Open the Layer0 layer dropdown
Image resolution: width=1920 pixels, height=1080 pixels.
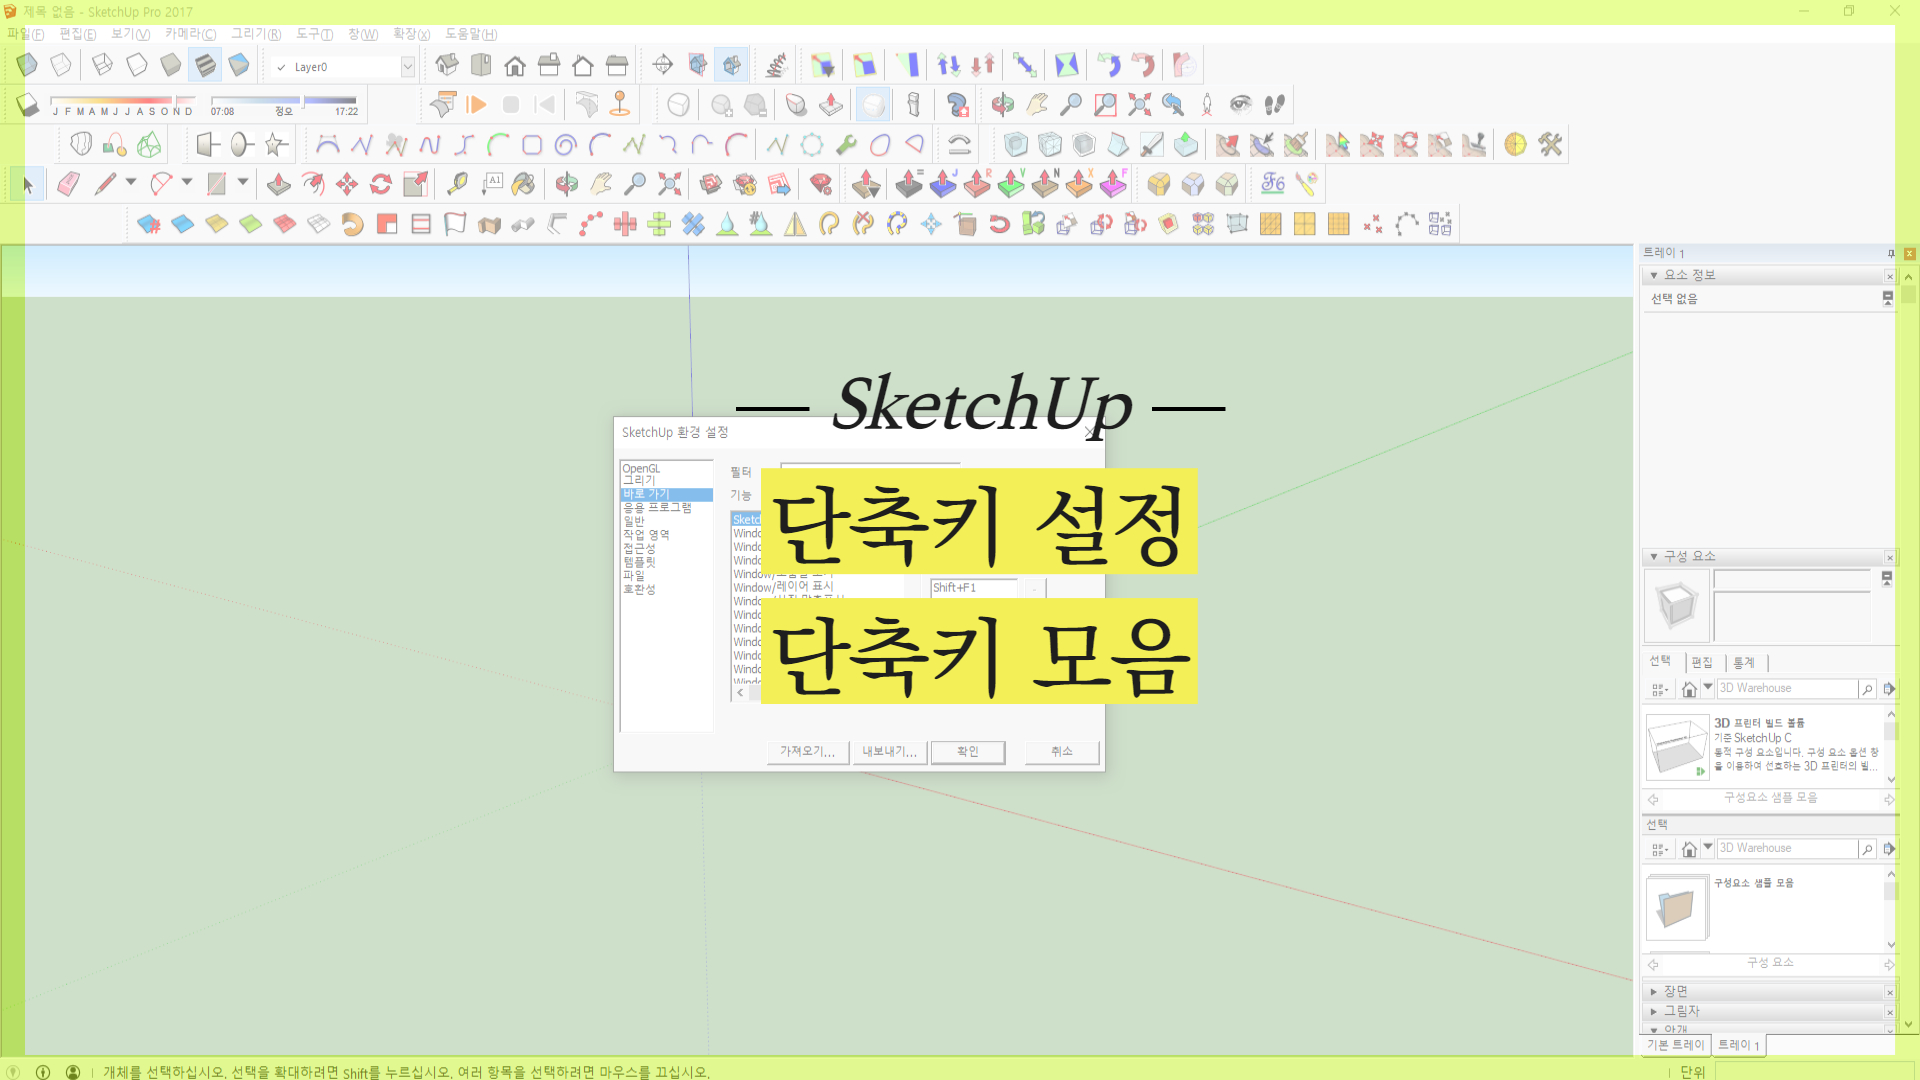pyautogui.click(x=407, y=67)
